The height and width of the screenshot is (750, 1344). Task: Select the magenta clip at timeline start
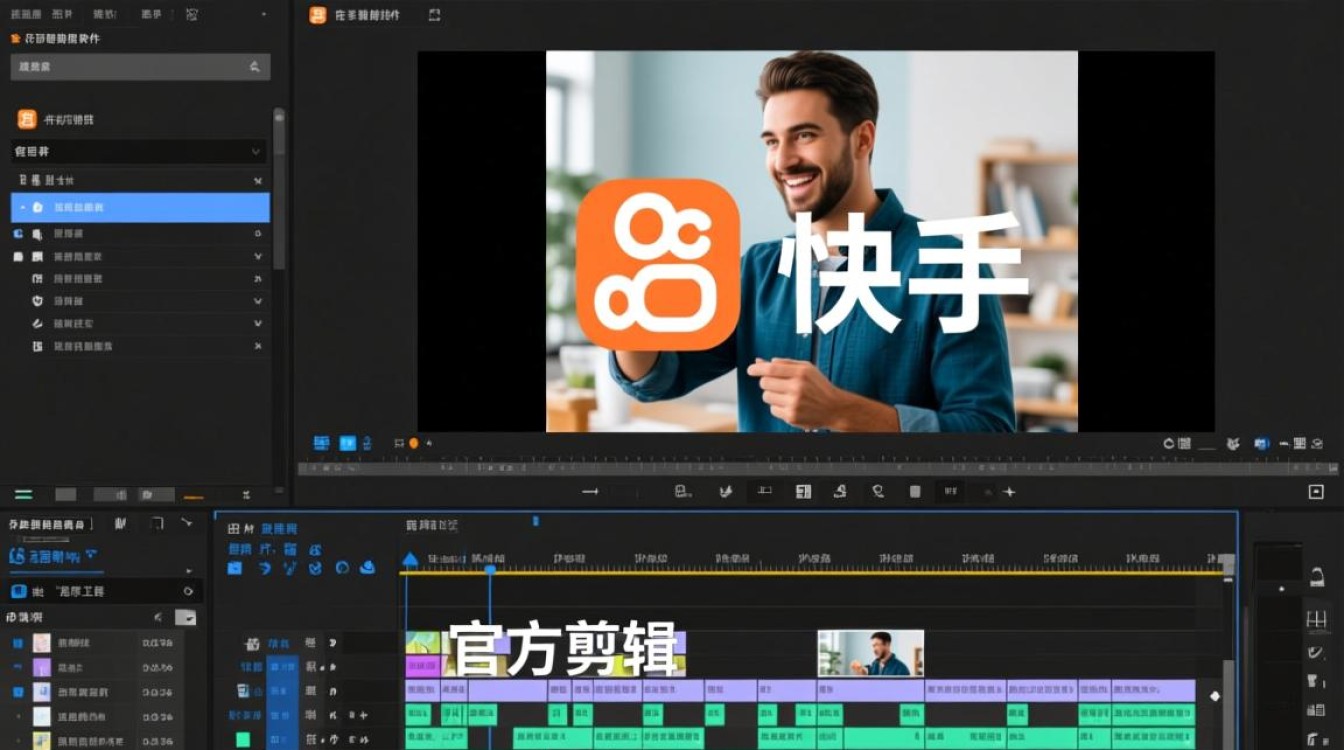click(x=423, y=666)
